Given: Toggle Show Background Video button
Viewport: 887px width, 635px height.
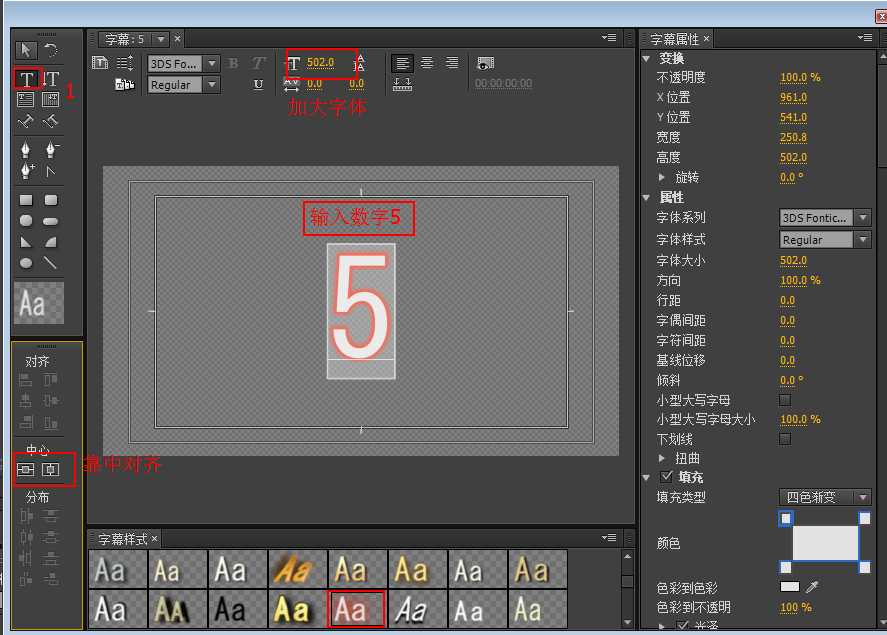Looking at the screenshot, I should (485, 63).
